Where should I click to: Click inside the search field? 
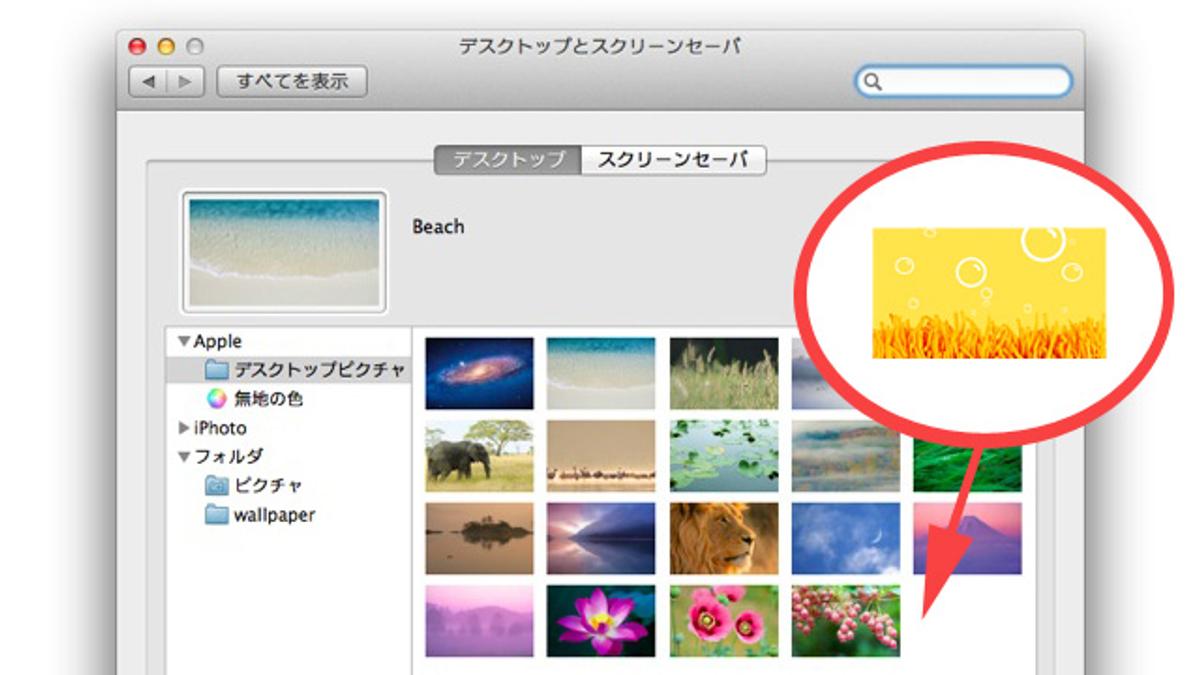pyautogui.click(x=970, y=82)
